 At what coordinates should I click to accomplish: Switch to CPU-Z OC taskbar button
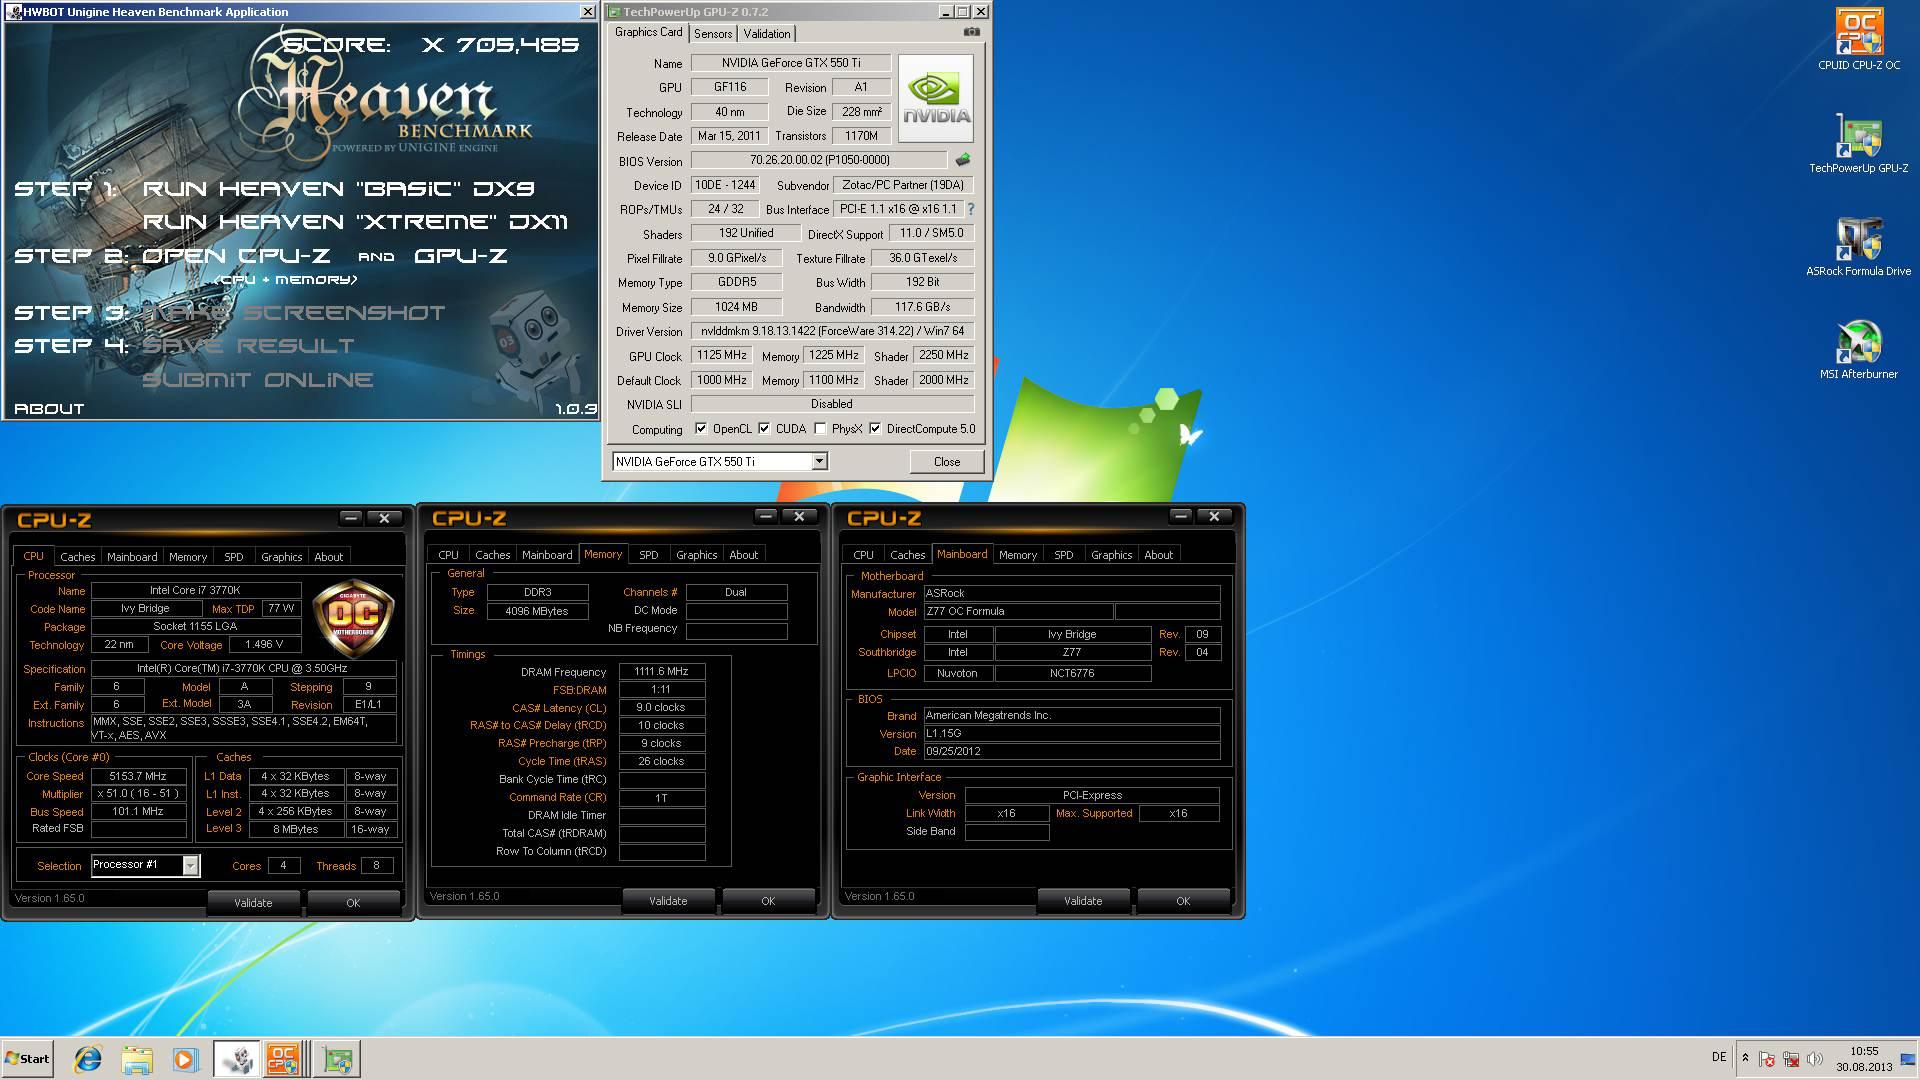(x=284, y=1059)
